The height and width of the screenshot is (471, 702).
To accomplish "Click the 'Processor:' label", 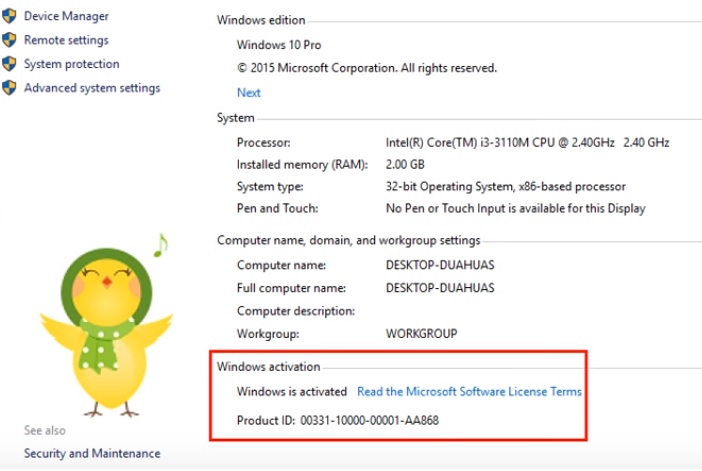I will pos(264,143).
